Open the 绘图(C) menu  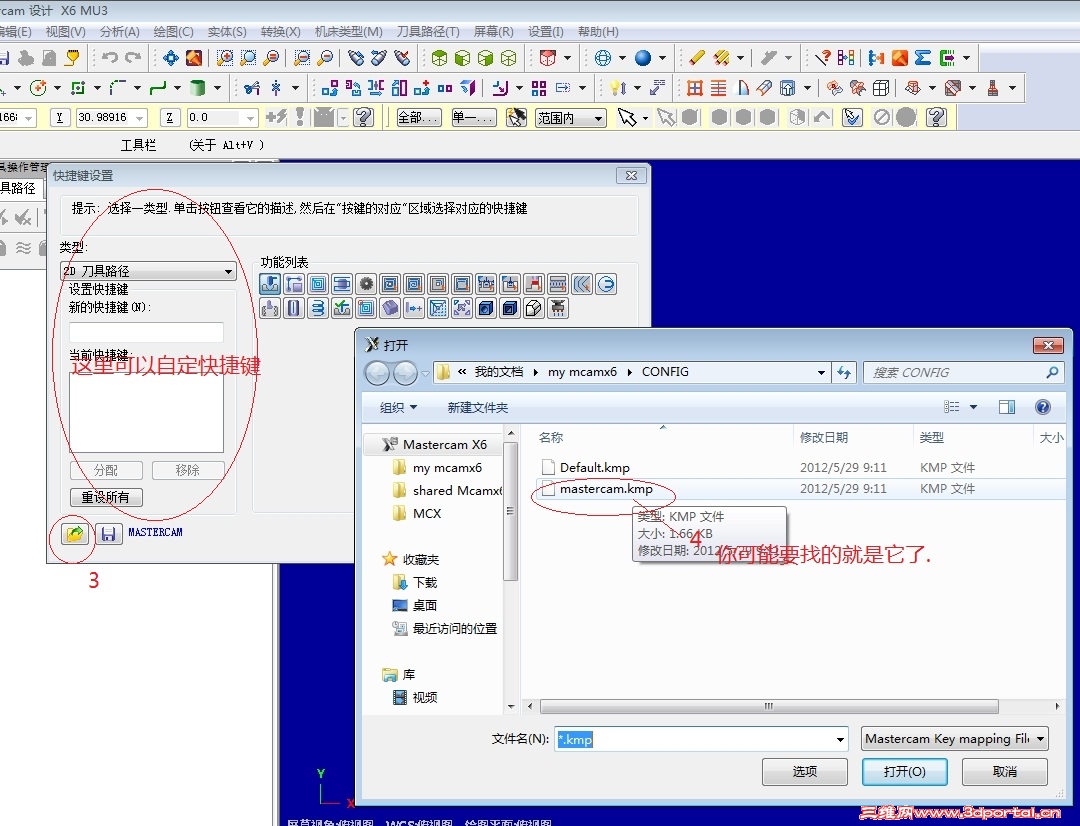[x=174, y=32]
